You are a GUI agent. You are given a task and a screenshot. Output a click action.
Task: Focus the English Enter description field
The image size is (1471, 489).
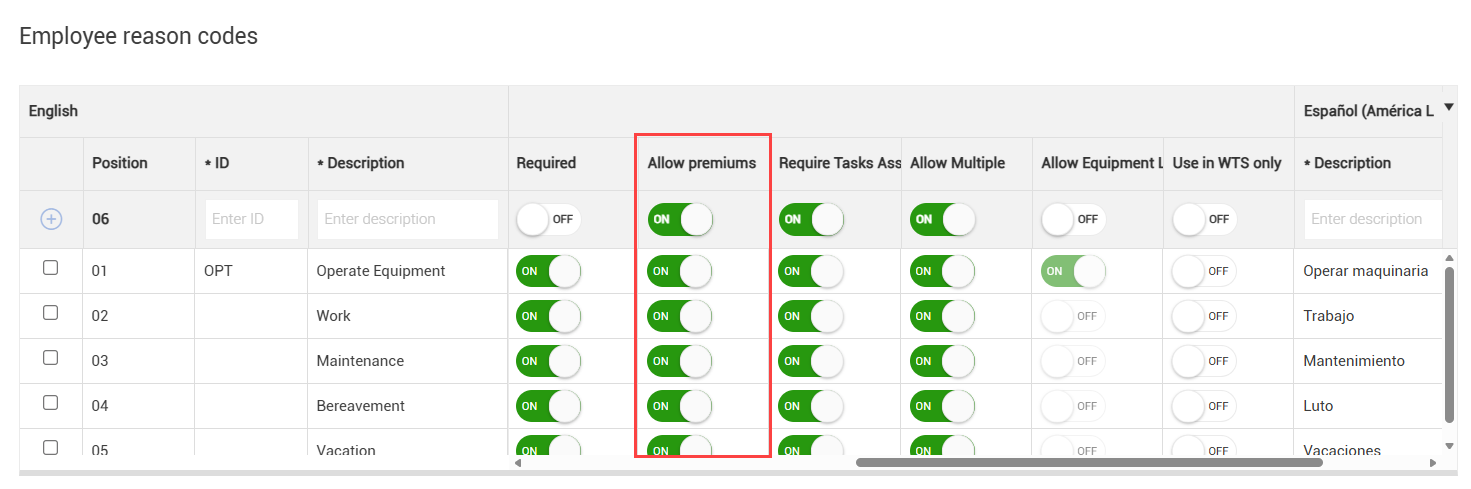[407, 219]
